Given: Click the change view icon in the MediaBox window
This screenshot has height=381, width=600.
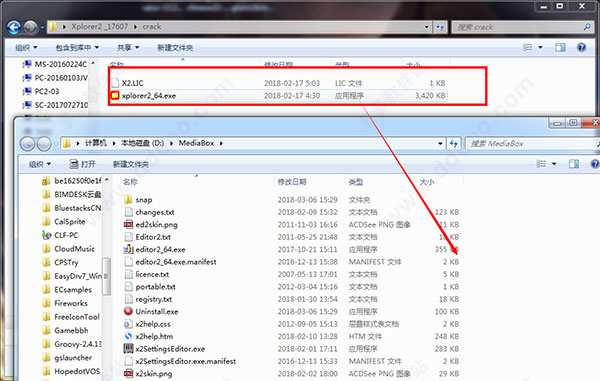Looking at the screenshot, I should click(541, 164).
